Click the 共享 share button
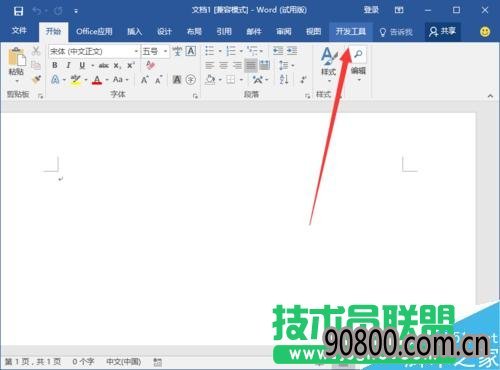This screenshot has width=500, height=370. pyautogui.click(x=443, y=32)
